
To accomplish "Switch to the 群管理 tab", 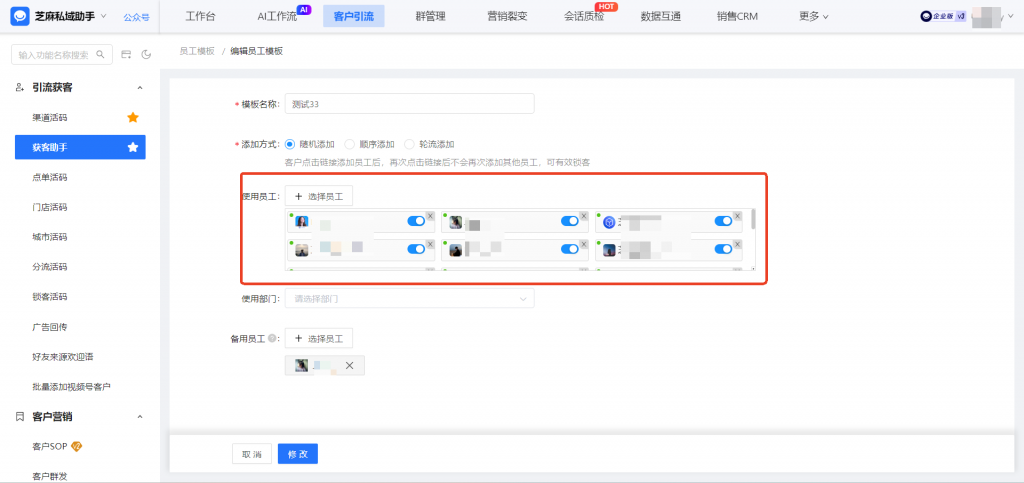I will (x=430, y=16).
